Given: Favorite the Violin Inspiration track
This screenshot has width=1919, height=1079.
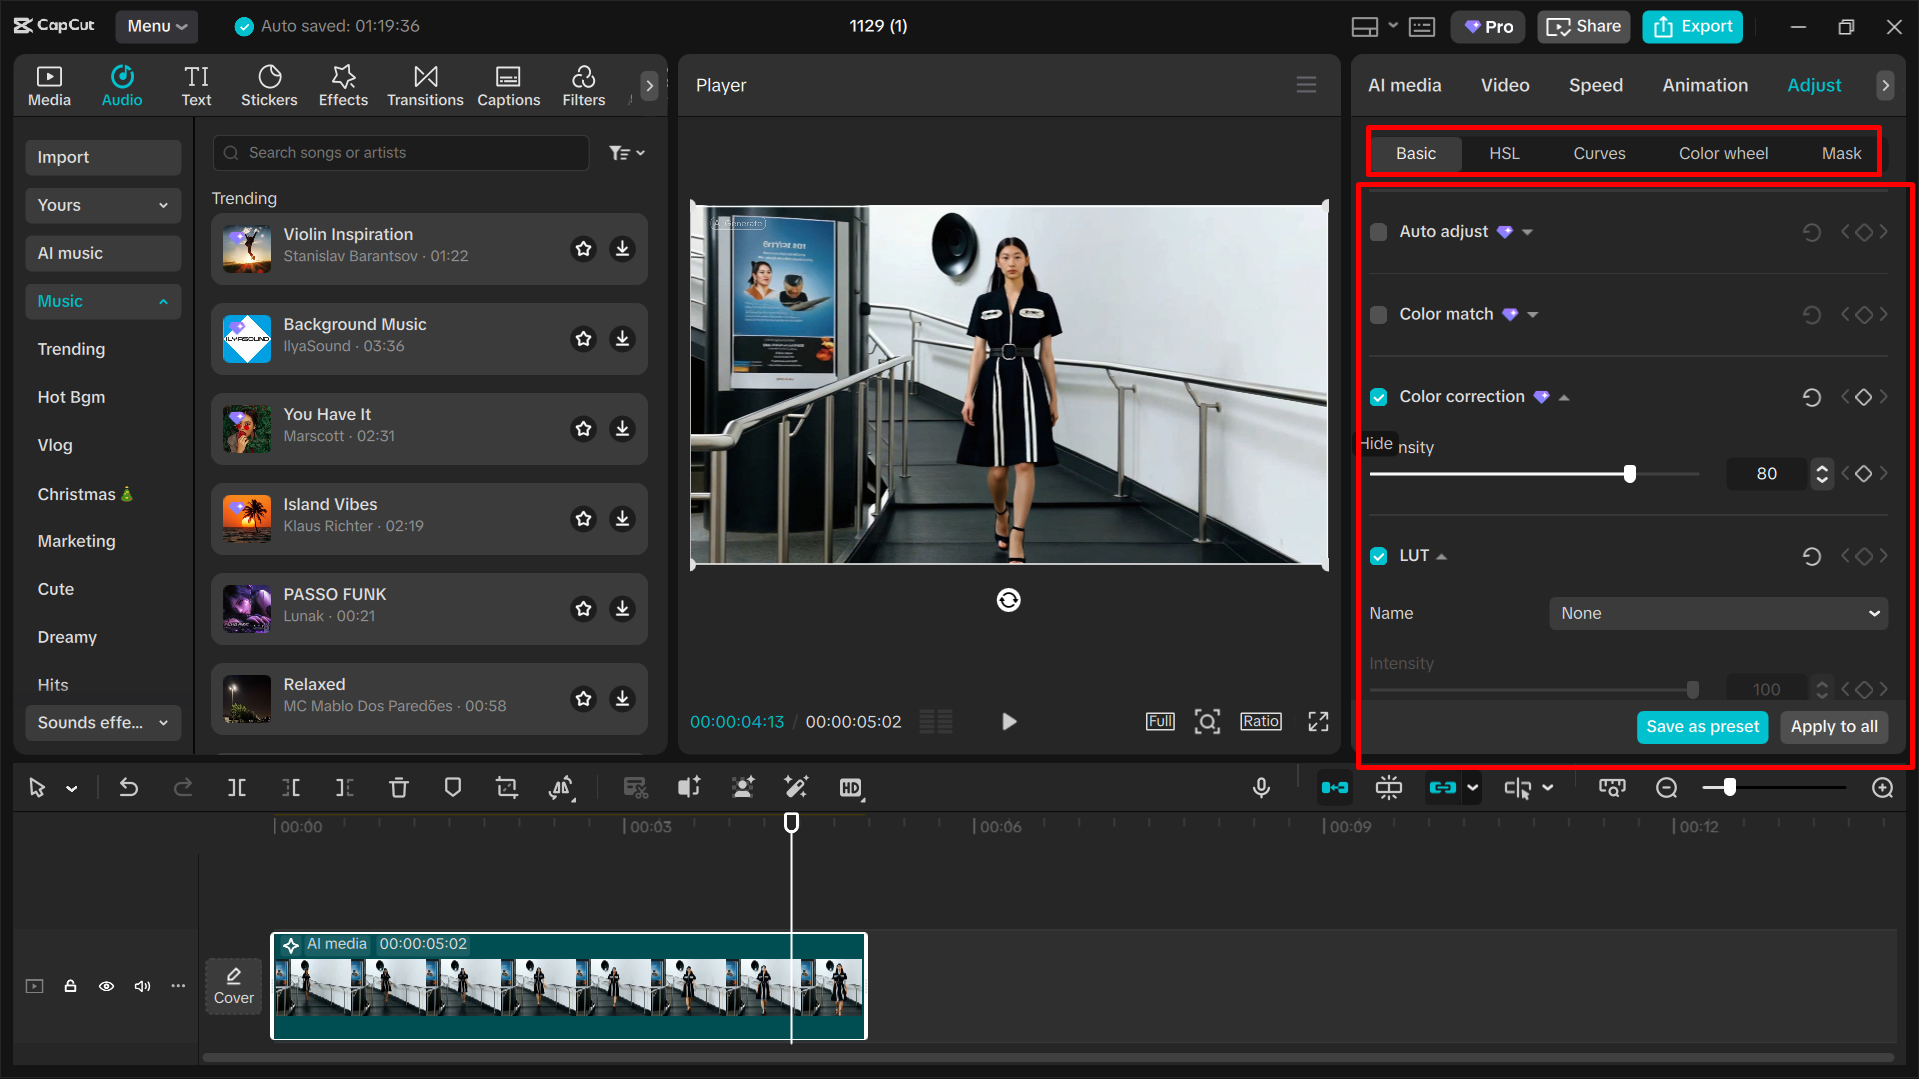Looking at the screenshot, I should pyautogui.click(x=583, y=249).
